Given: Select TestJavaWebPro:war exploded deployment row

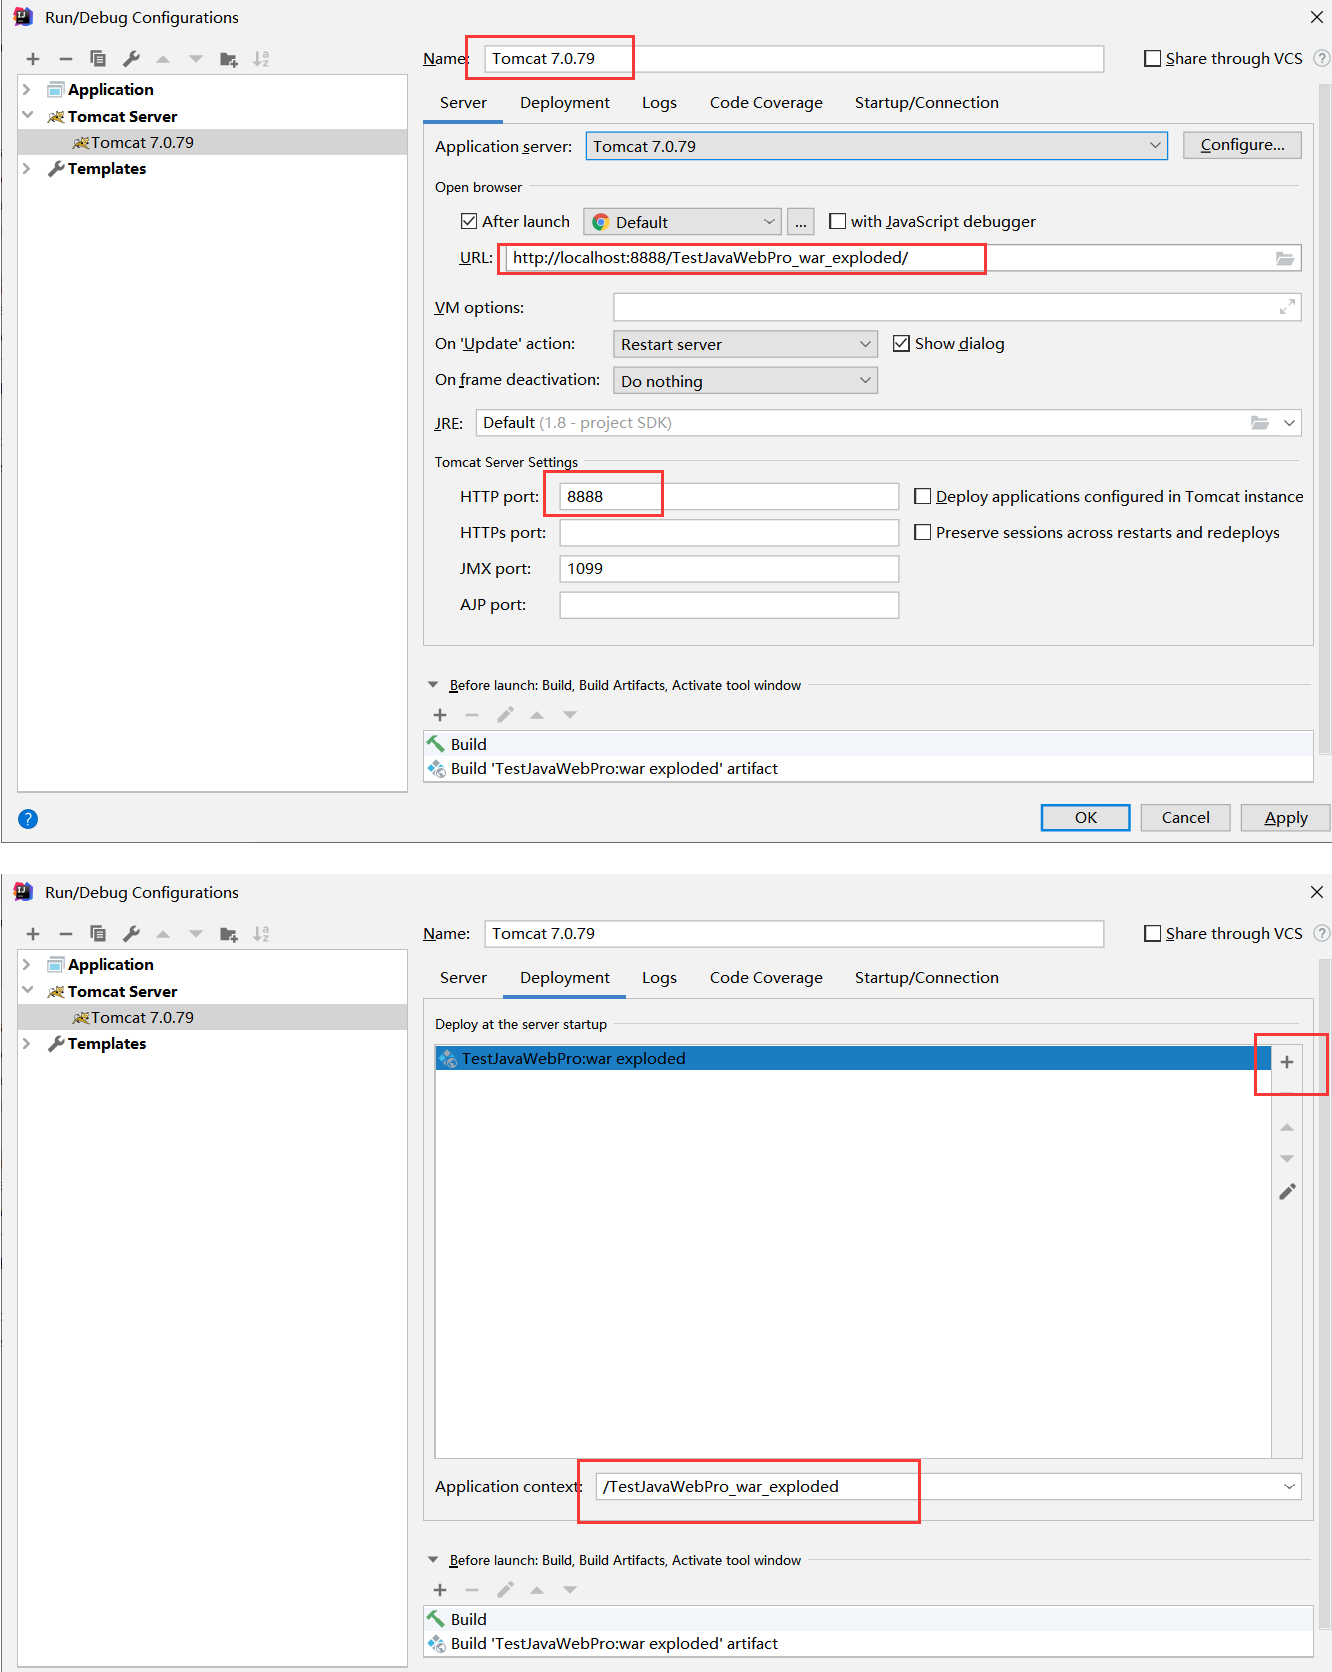Looking at the screenshot, I should coord(853,1058).
